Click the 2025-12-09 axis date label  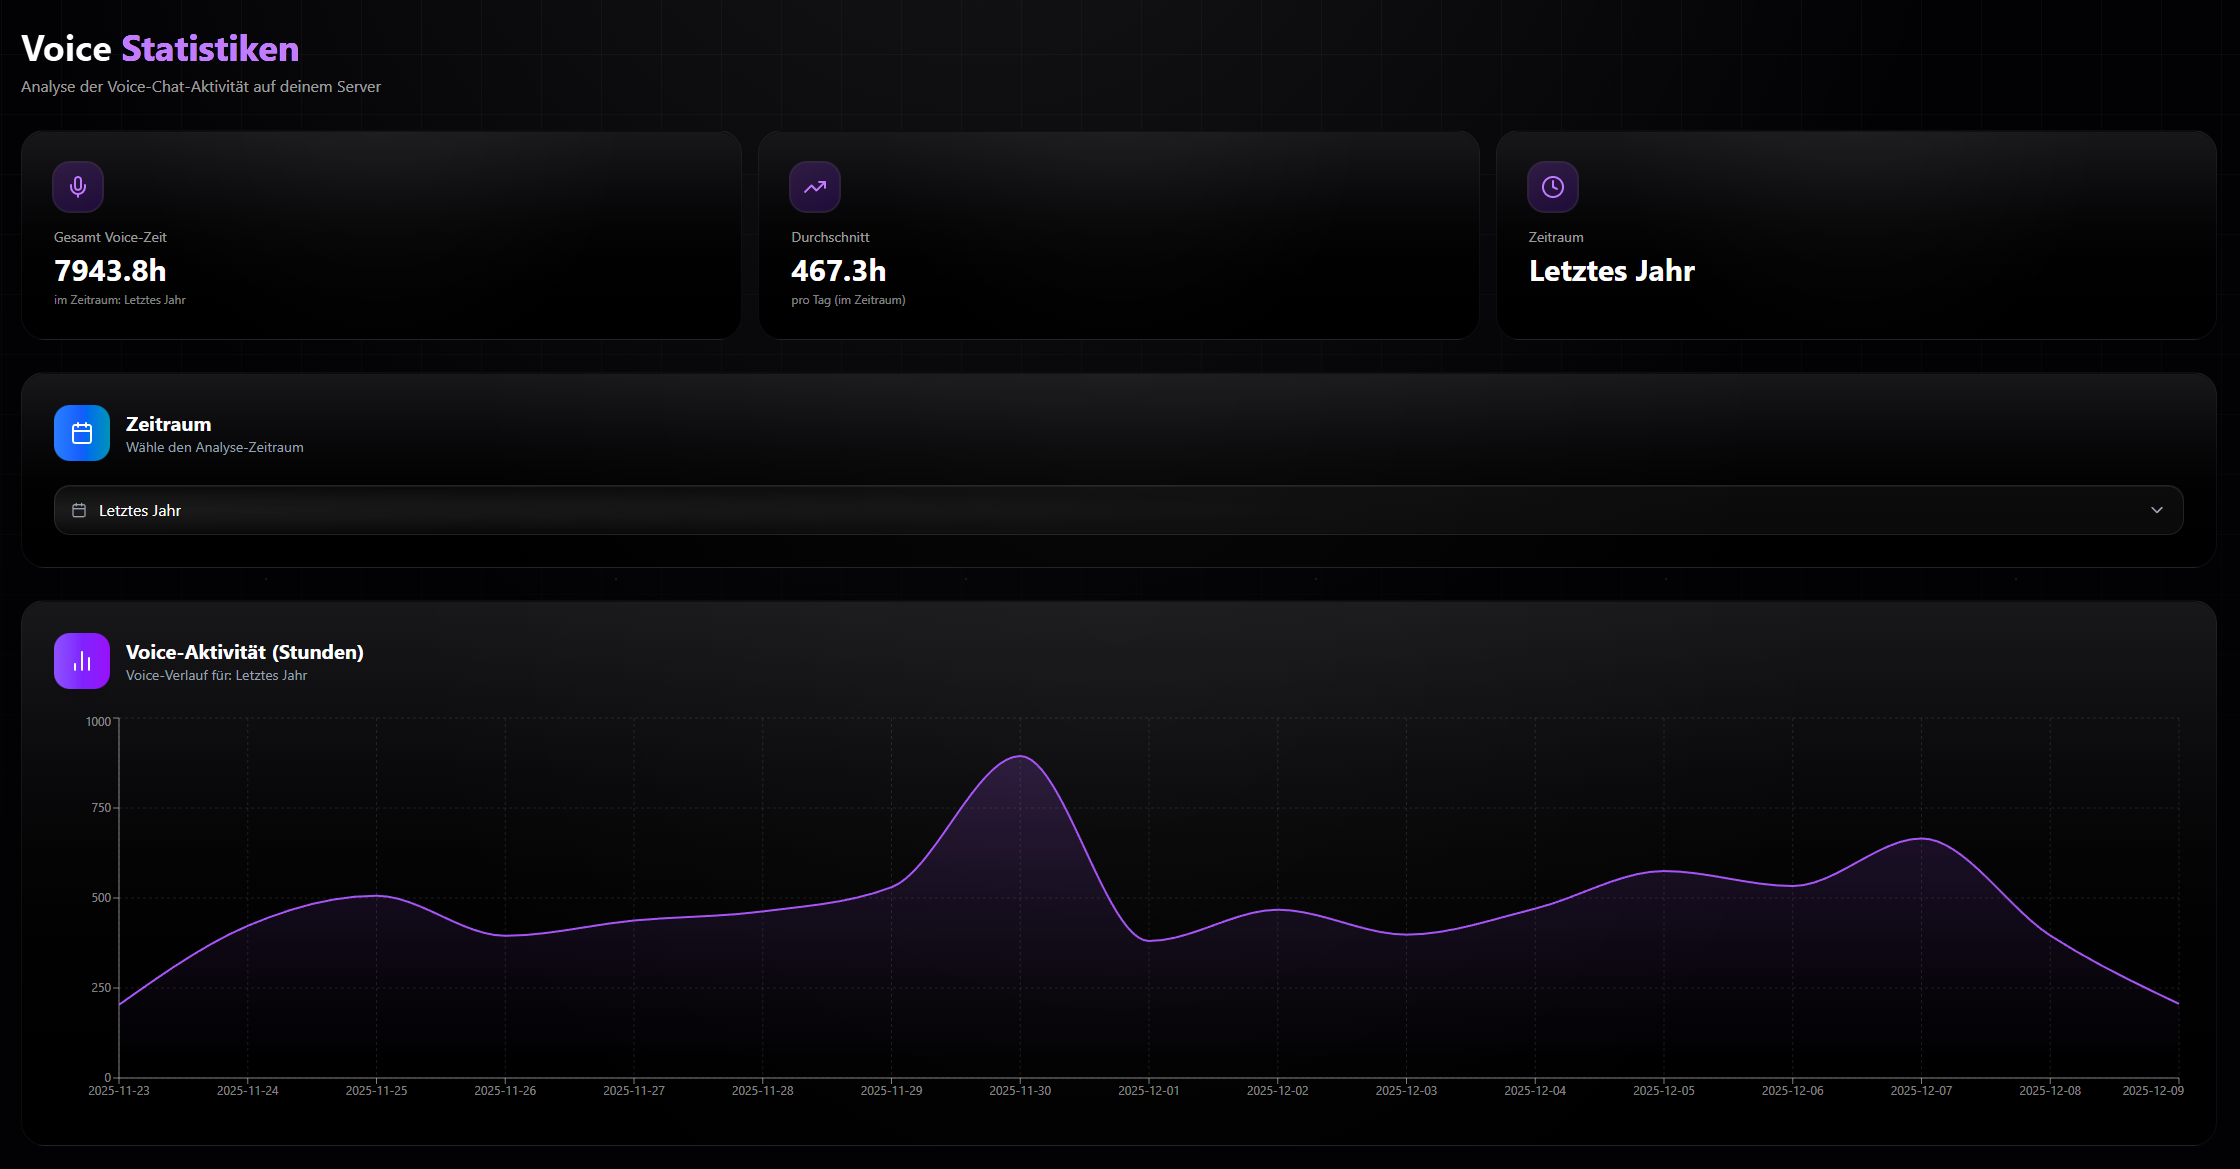pyautogui.click(x=2154, y=1091)
